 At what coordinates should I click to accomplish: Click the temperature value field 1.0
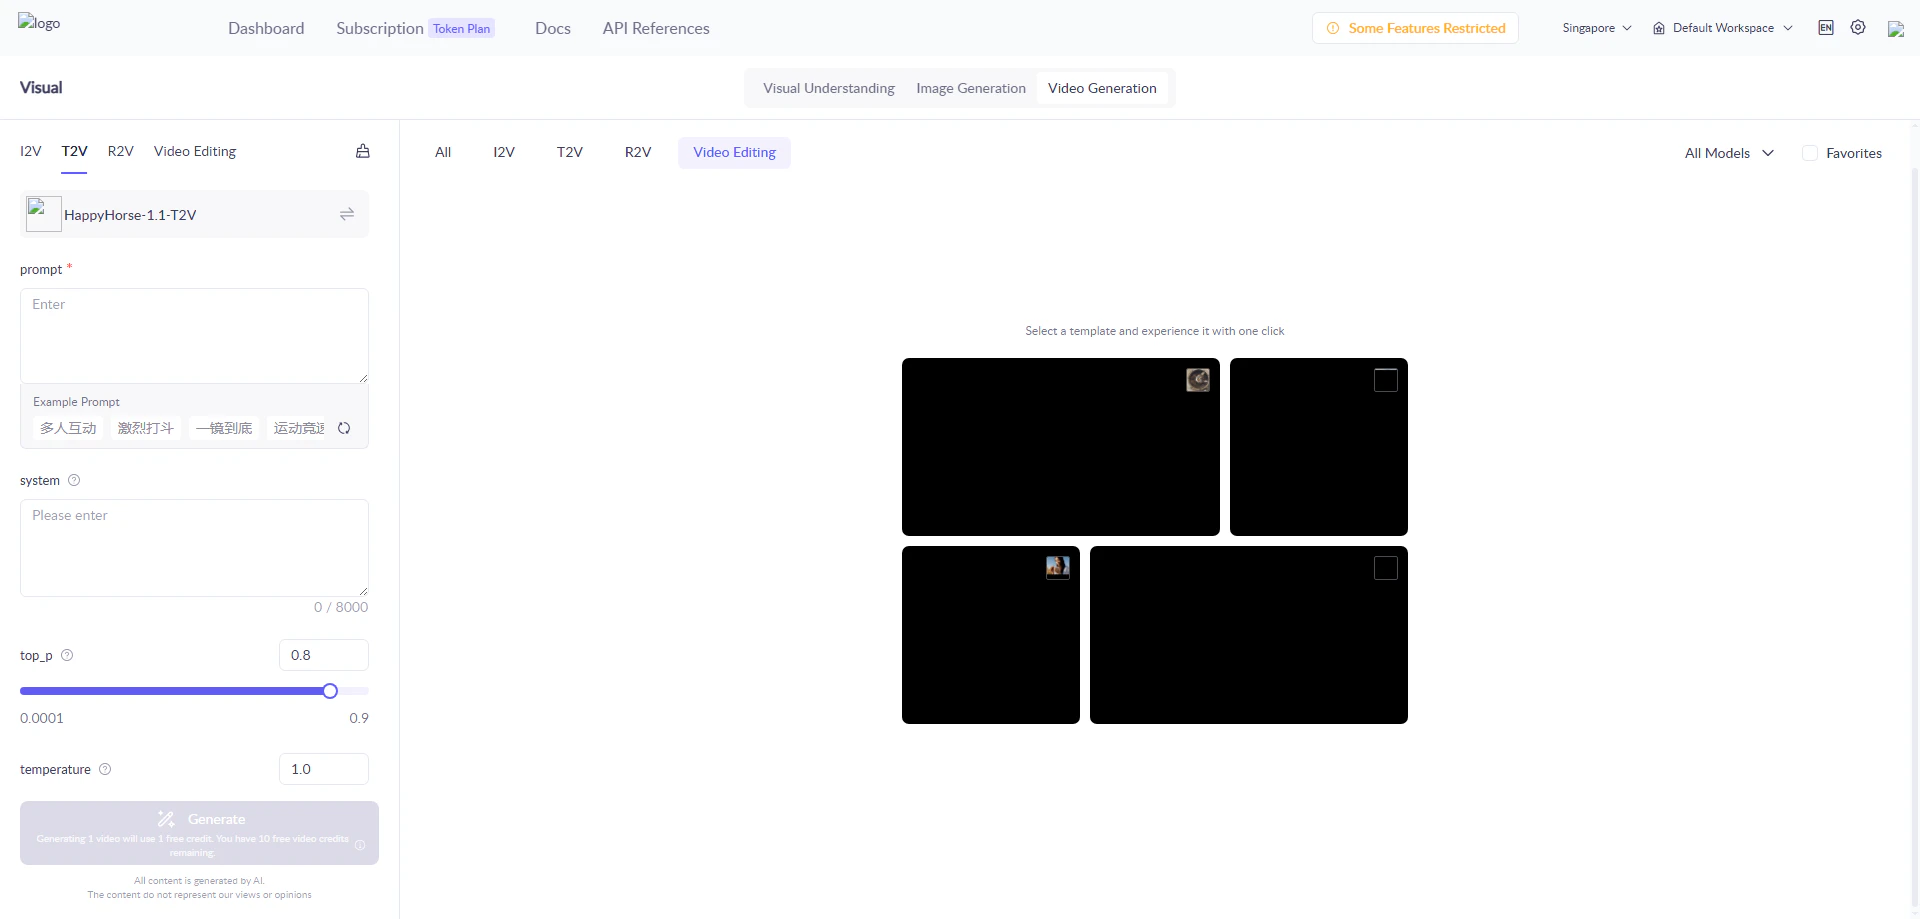pos(324,769)
